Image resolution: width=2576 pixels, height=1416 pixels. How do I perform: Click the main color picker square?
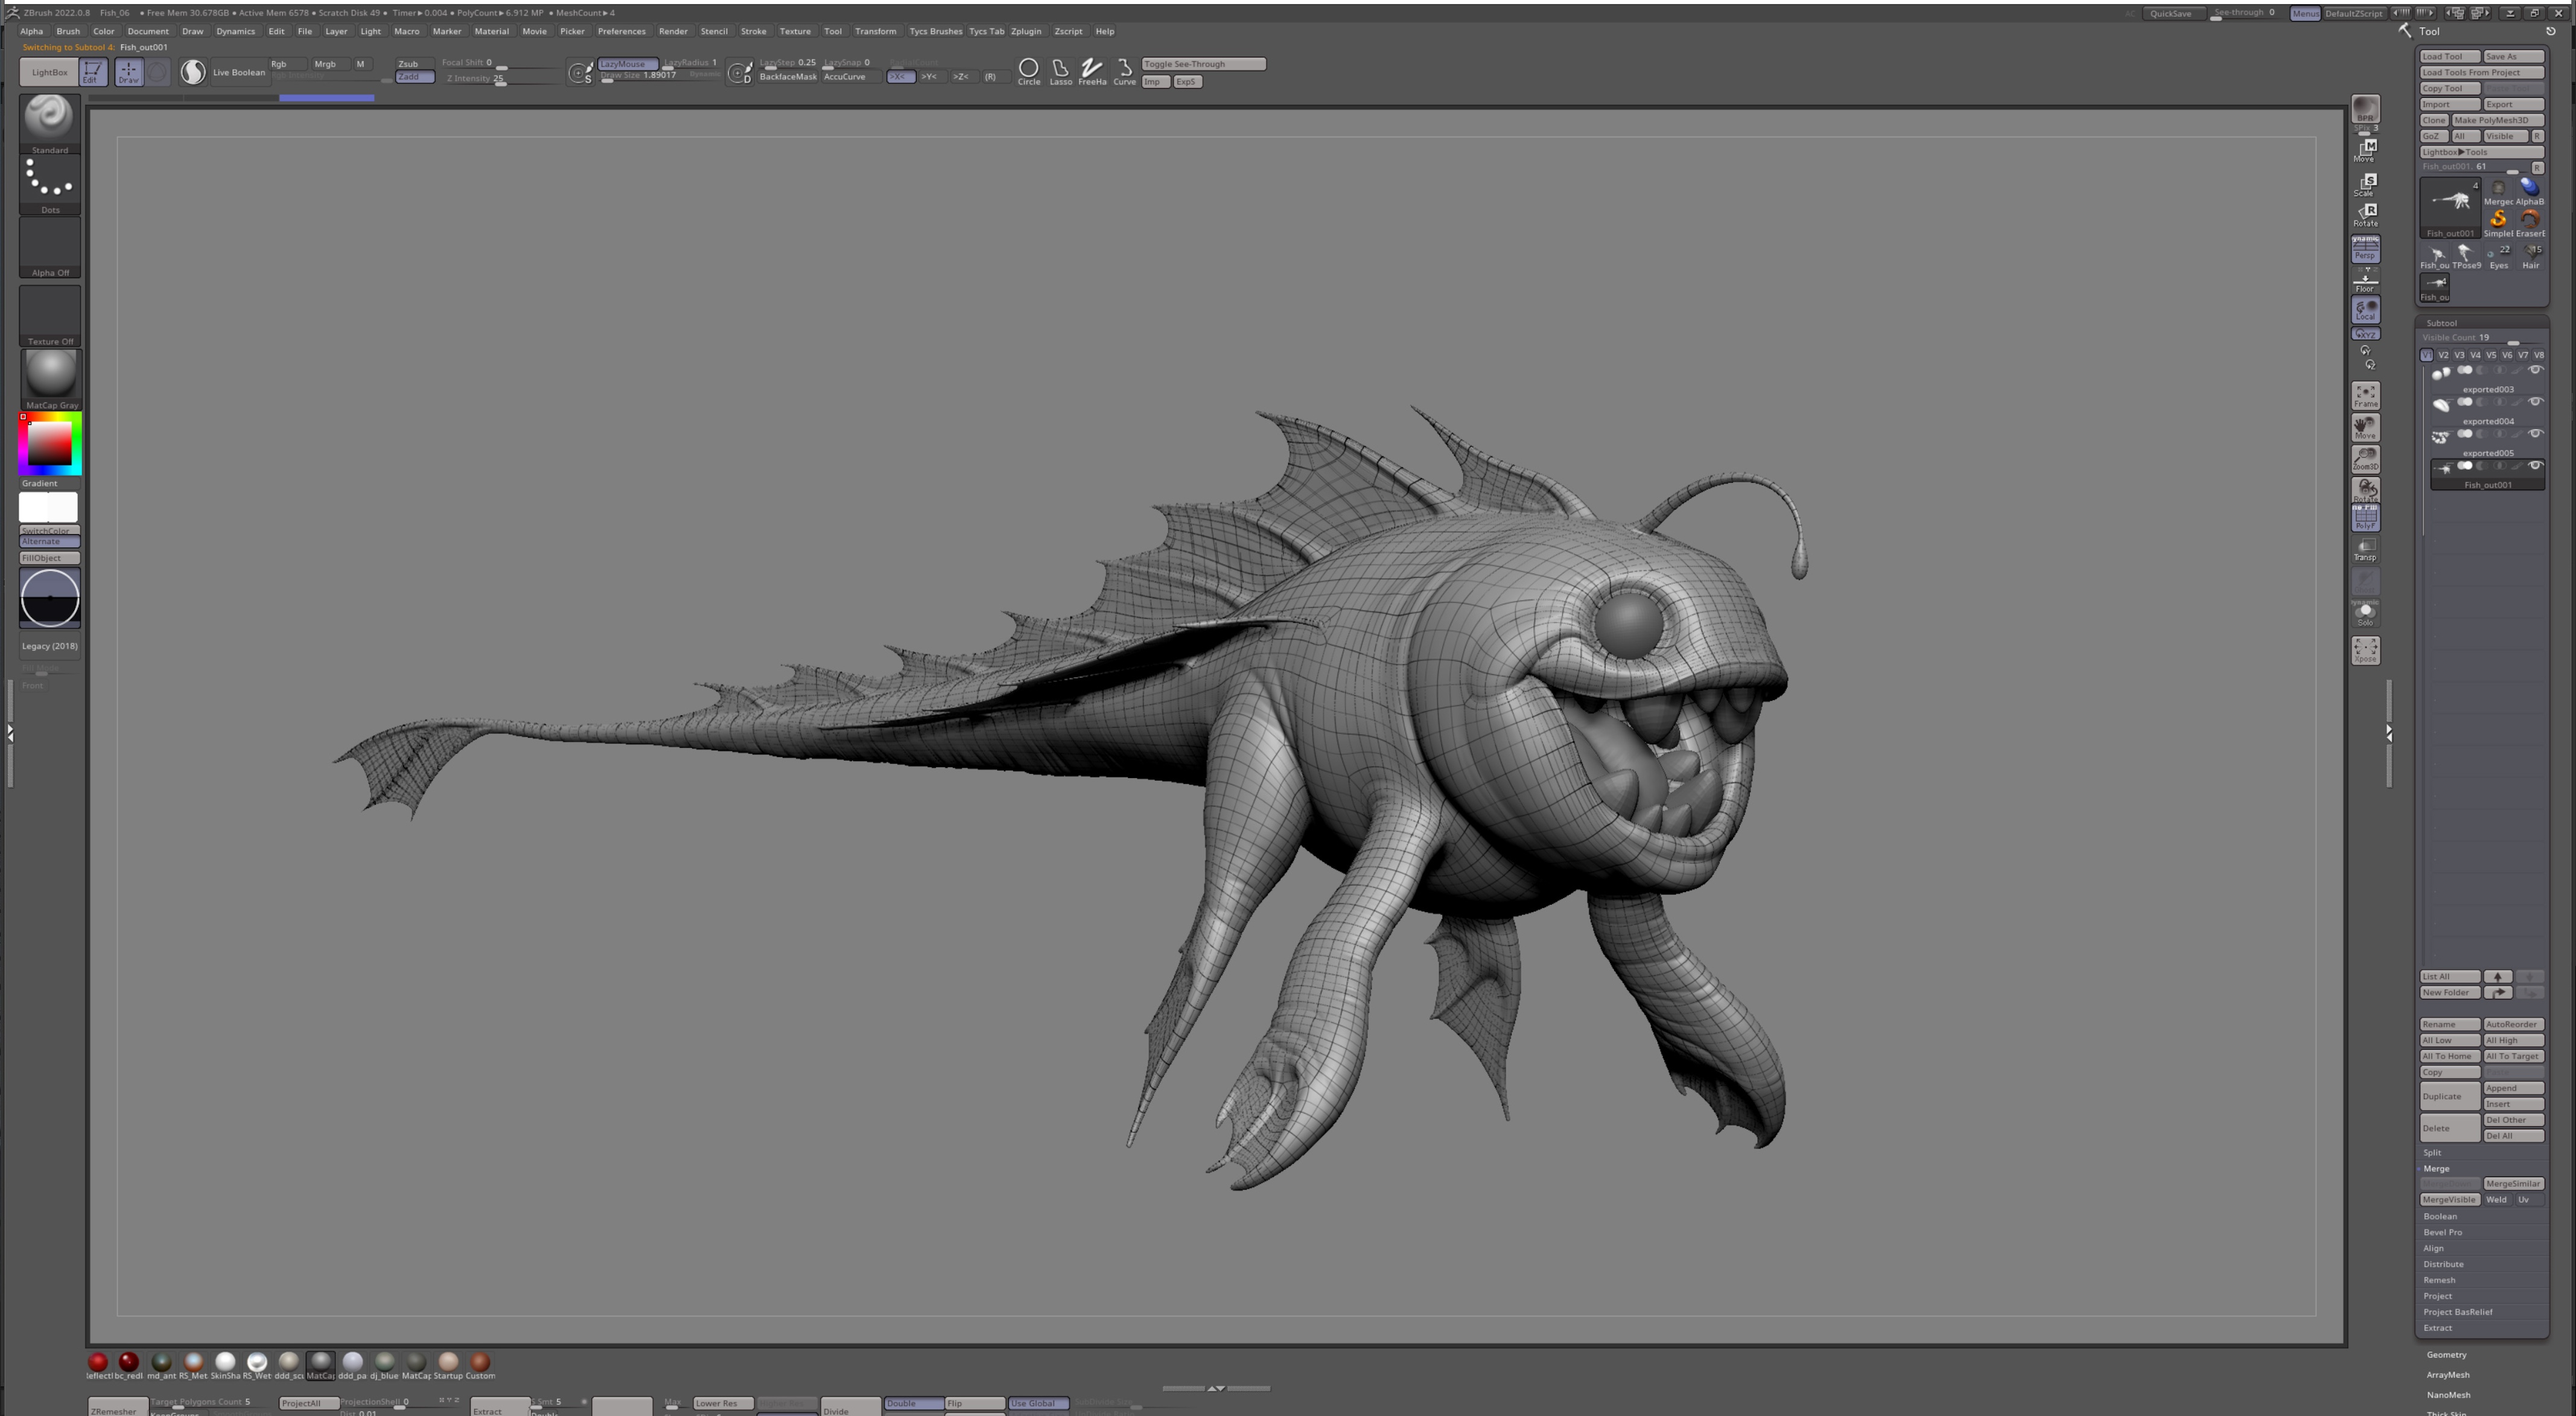point(49,443)
